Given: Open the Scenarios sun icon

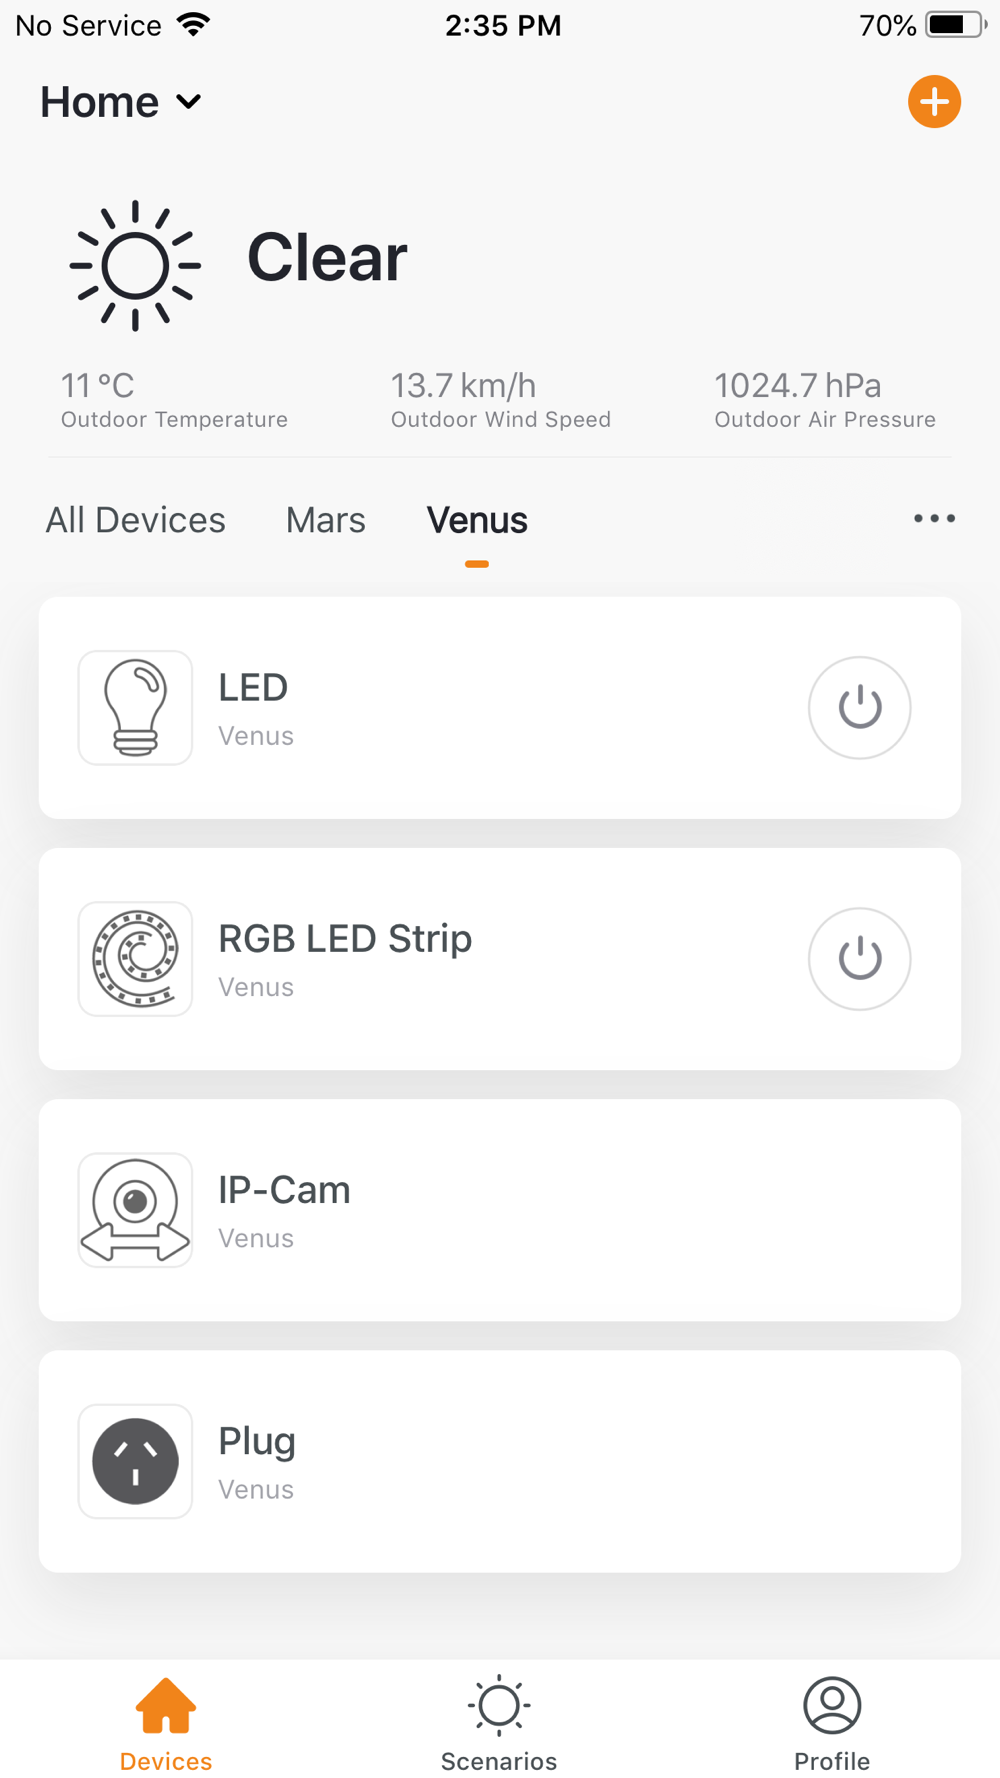Looking at the screenshot, I should [499, 1706].
